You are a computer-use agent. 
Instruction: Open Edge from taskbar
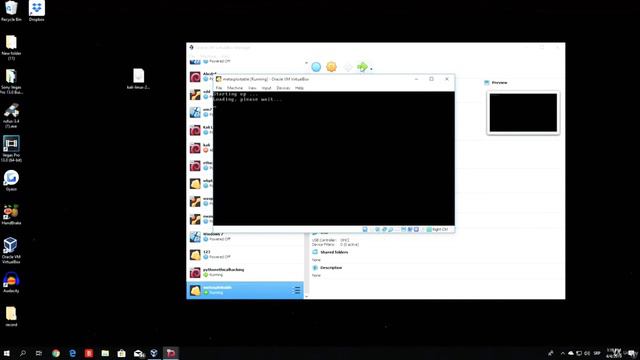pos(72,353)
